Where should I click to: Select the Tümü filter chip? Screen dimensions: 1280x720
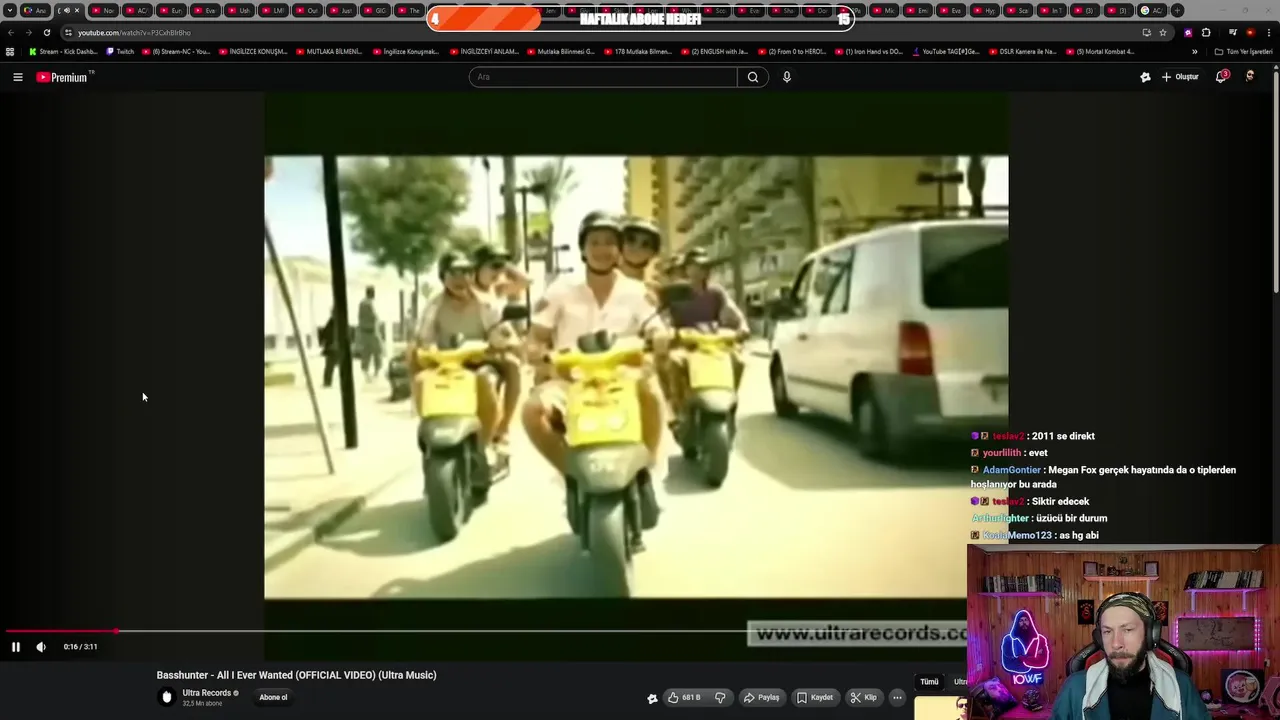point(929,682)
